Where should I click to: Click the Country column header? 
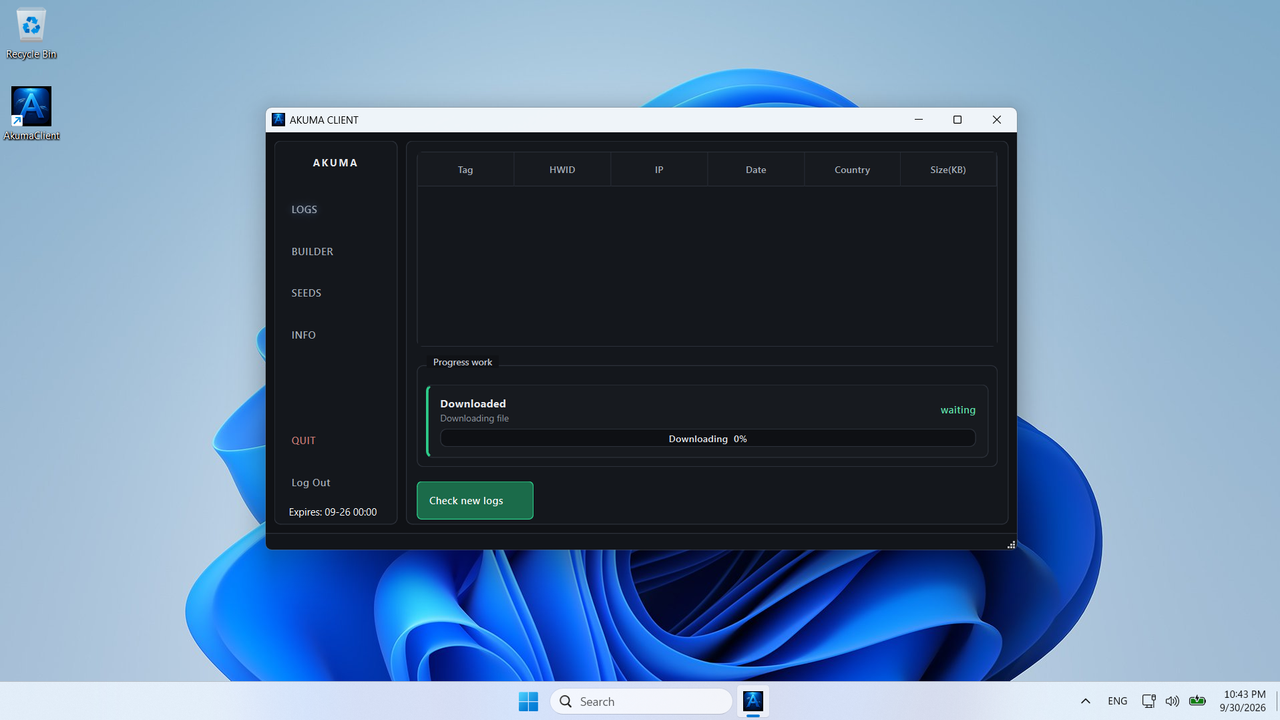click(852, 170)
